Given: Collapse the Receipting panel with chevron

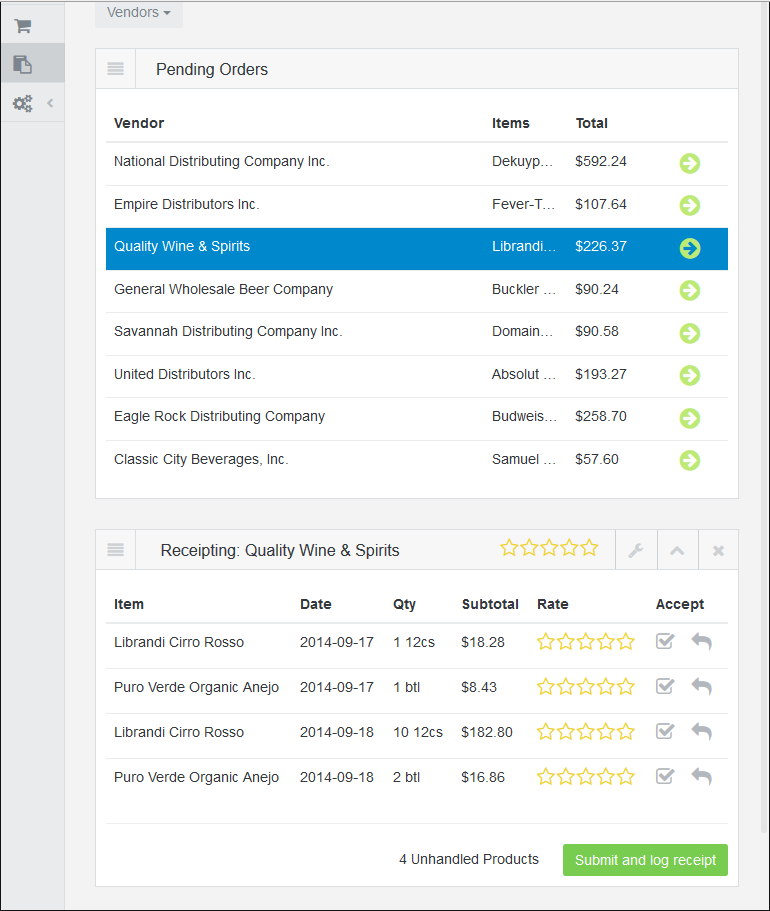Looking at the screenshot, I should (x=677, y=550).
